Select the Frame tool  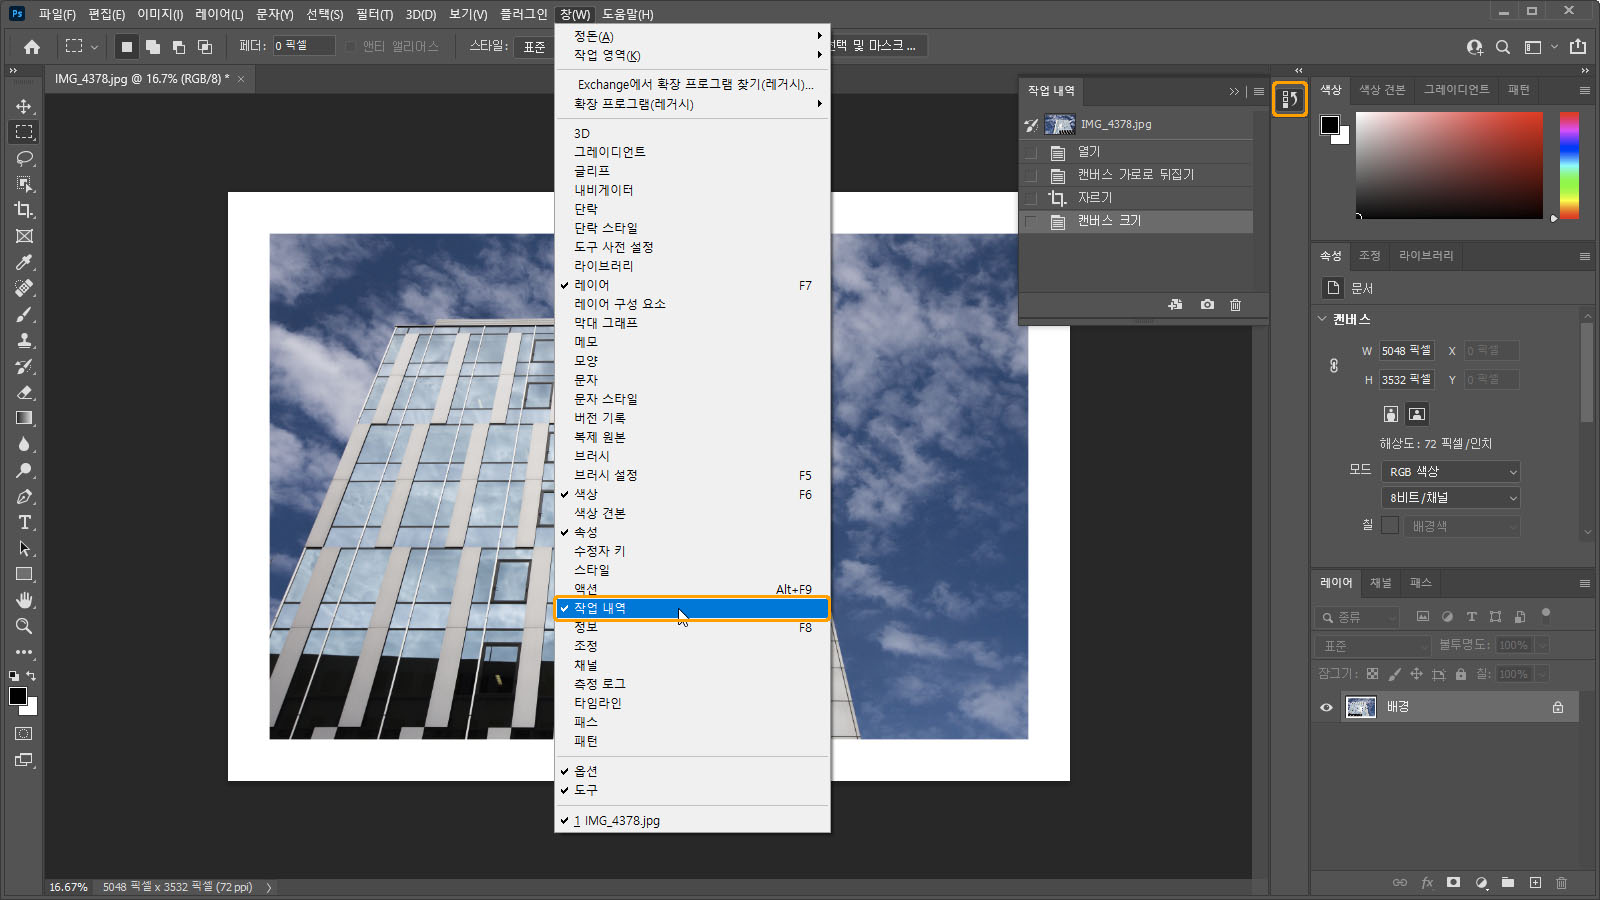point(24,236)
